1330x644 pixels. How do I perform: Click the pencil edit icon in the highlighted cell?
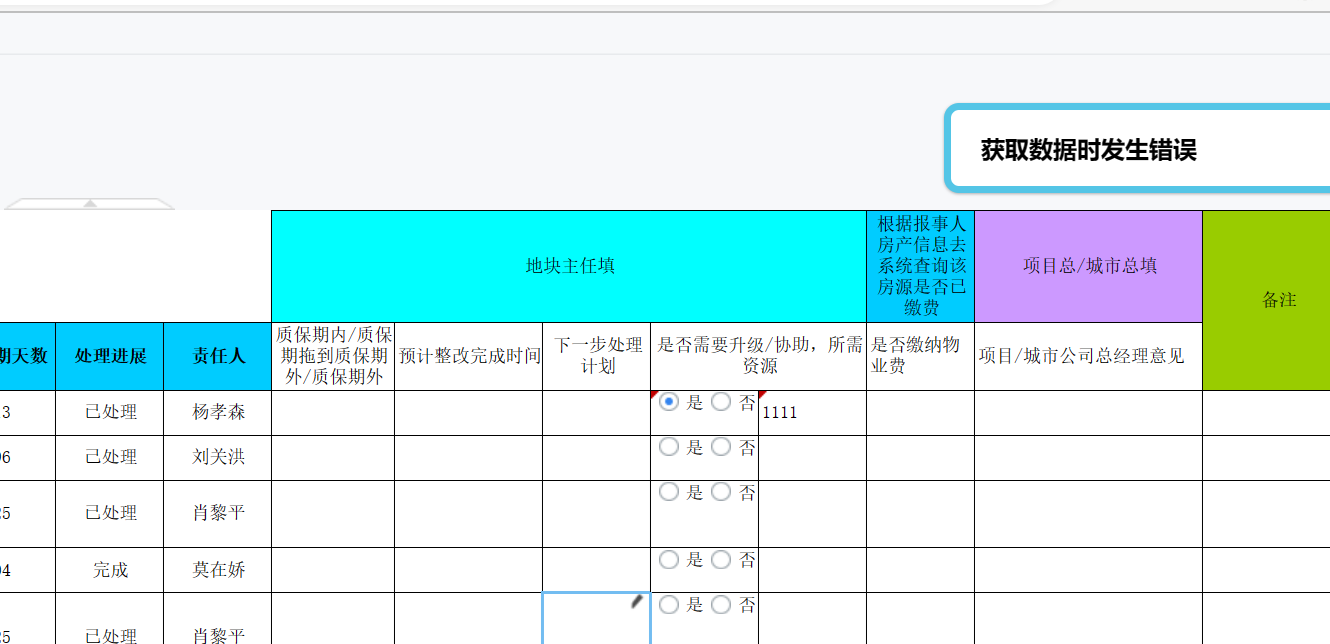tap(636, 602)
